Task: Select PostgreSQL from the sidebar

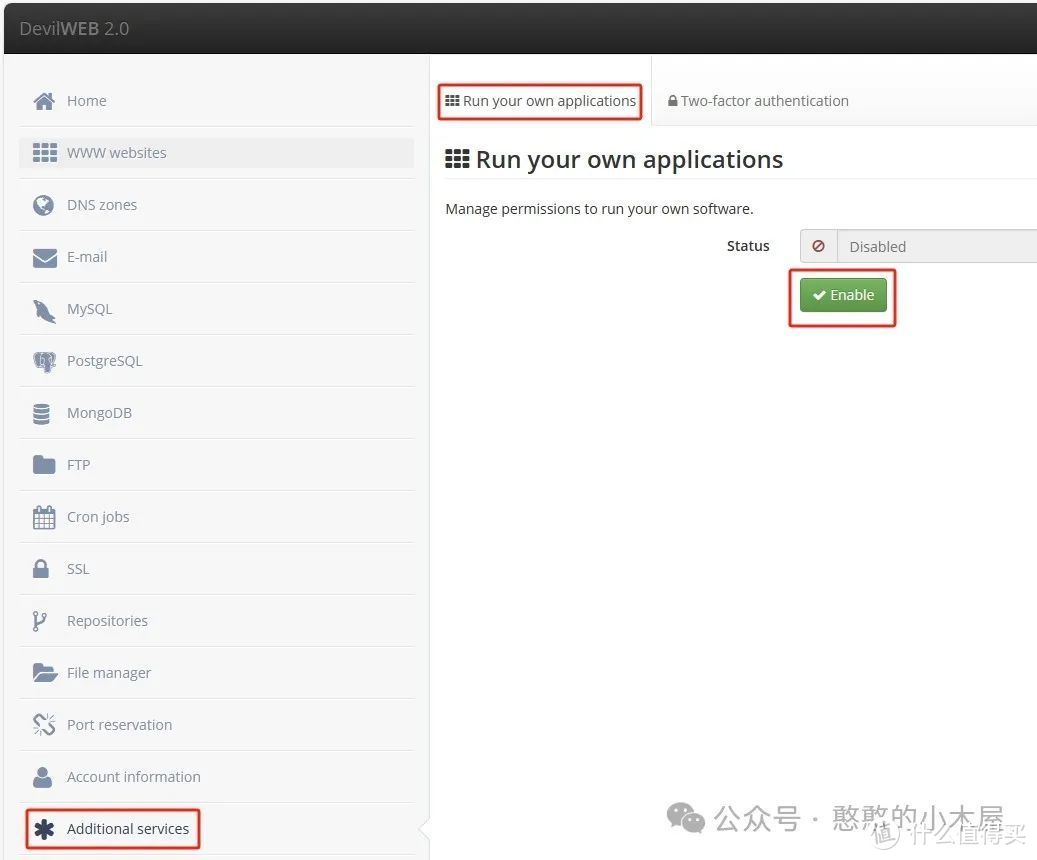Action: tap(216, 361)
